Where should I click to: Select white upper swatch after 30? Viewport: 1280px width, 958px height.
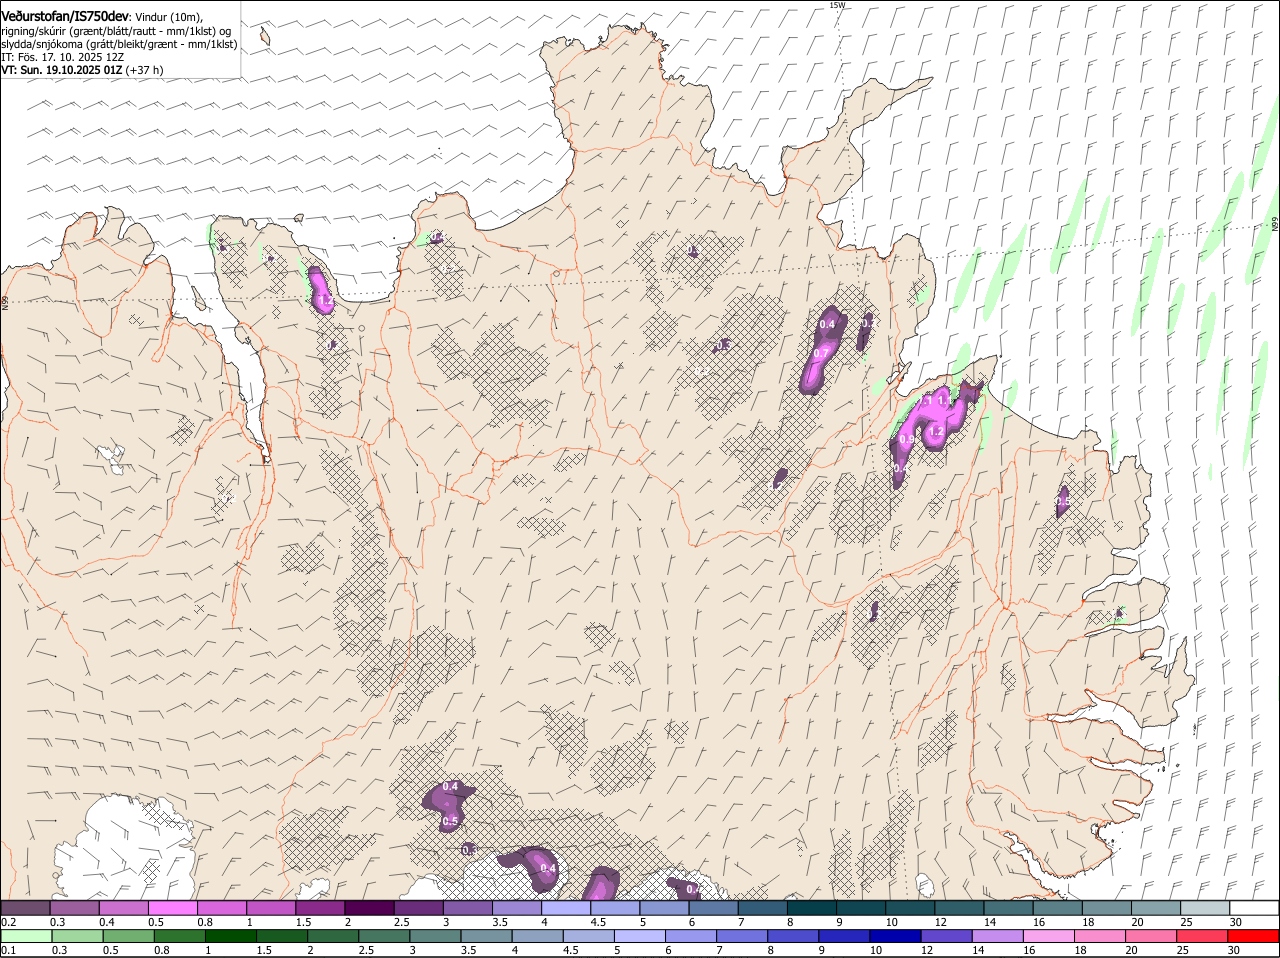(1254, 907)
